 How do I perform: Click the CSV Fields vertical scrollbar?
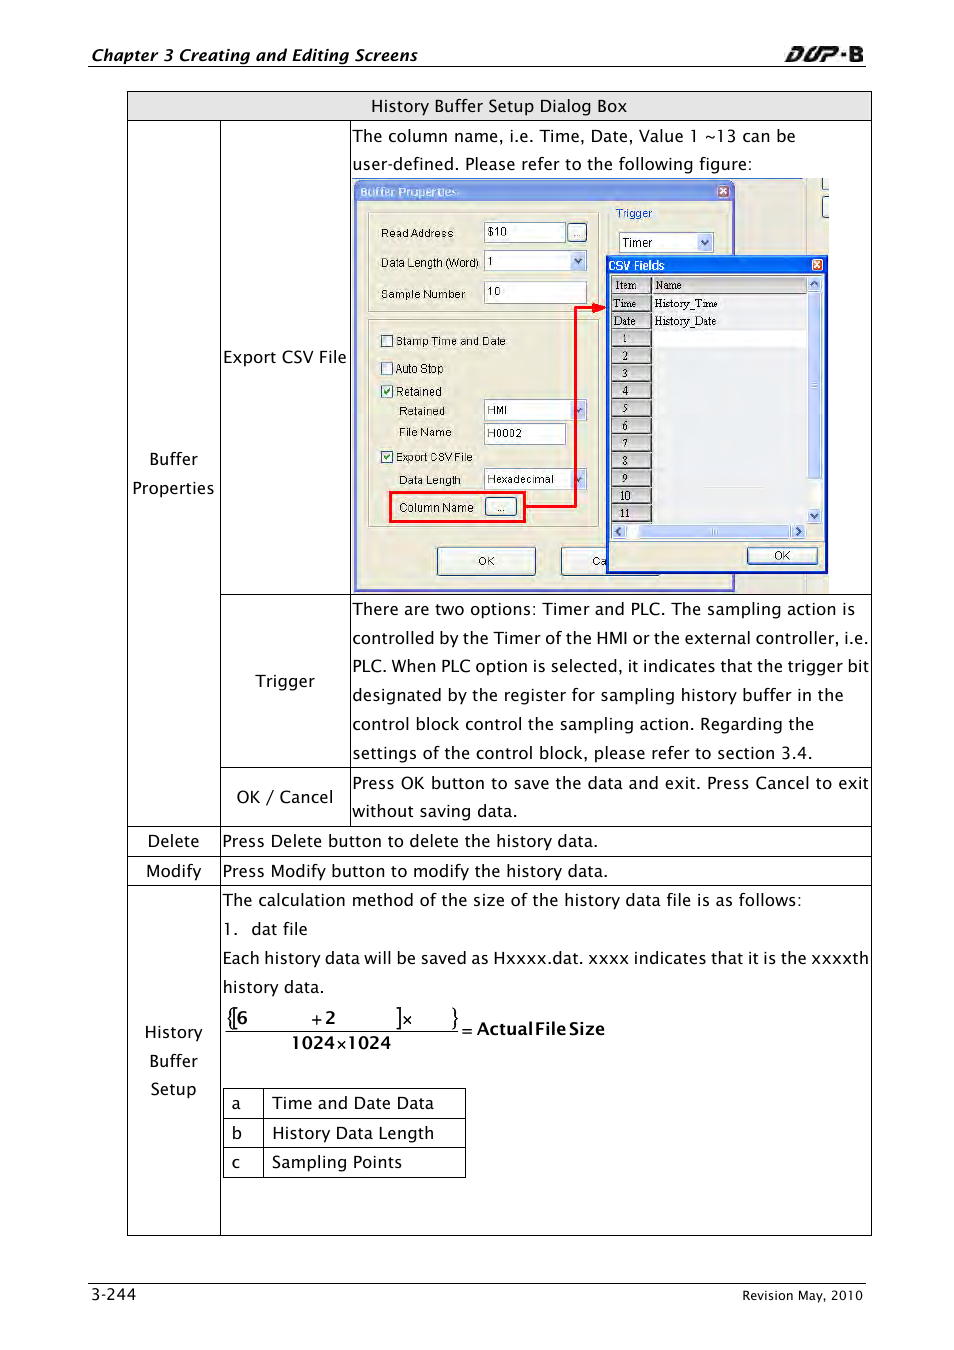pos(814,400)
